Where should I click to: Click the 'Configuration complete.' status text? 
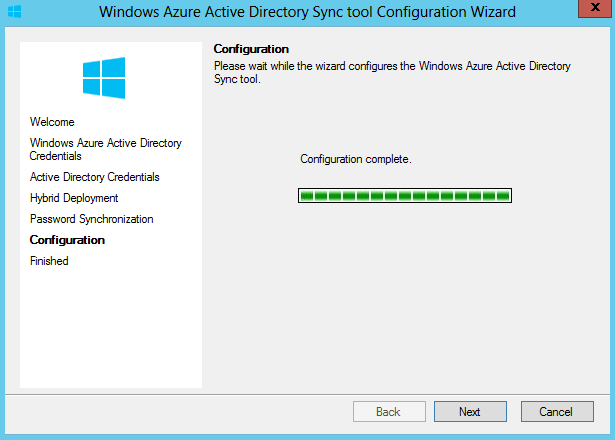tap(356, 159)
